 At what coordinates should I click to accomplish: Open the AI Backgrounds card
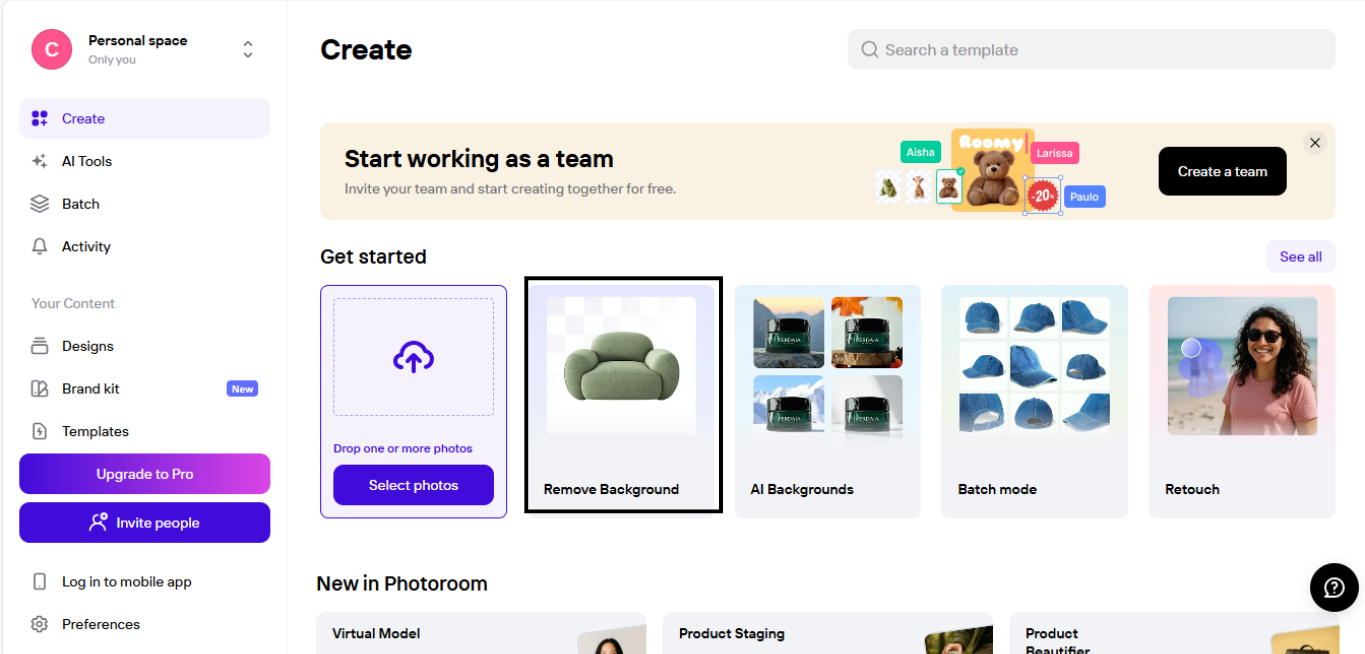(x=827, y=401)
